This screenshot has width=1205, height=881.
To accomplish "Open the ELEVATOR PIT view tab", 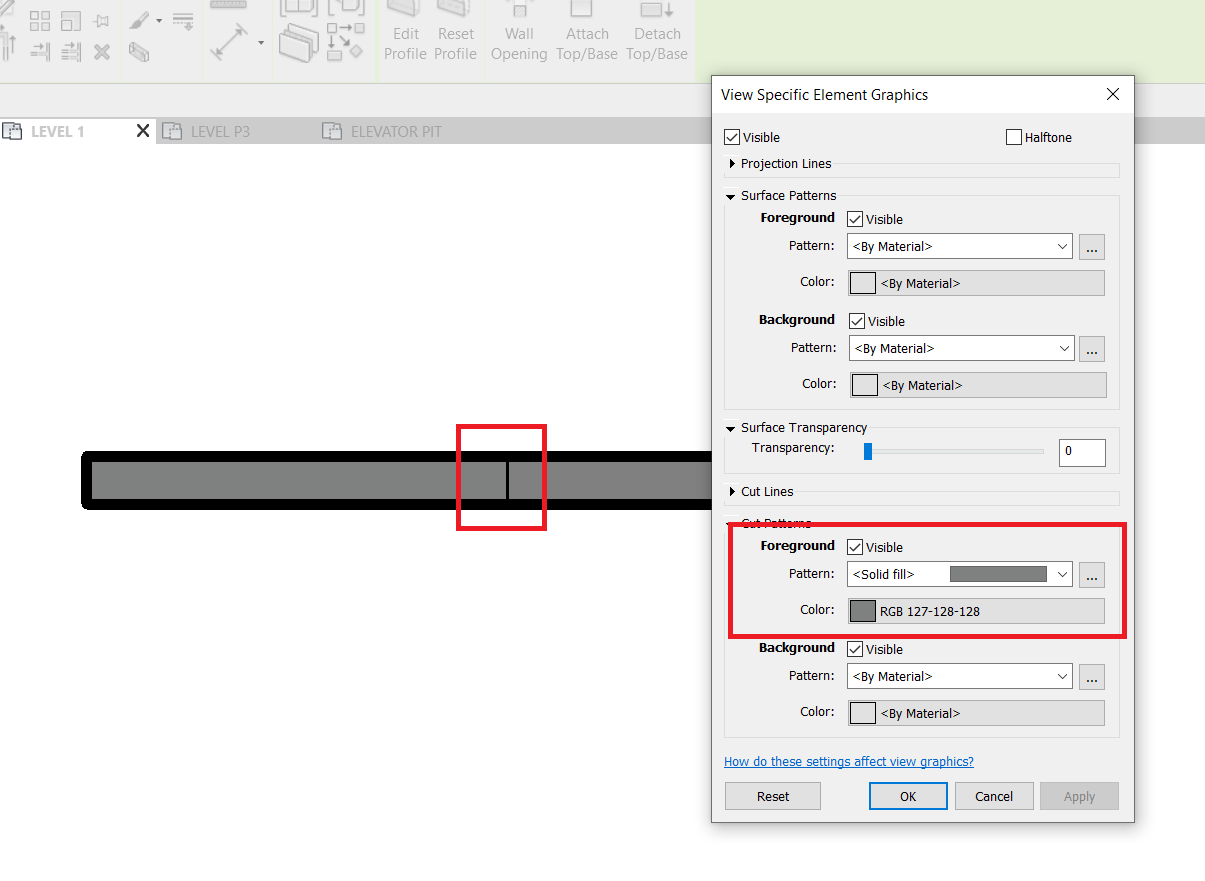I will [394, 131].
